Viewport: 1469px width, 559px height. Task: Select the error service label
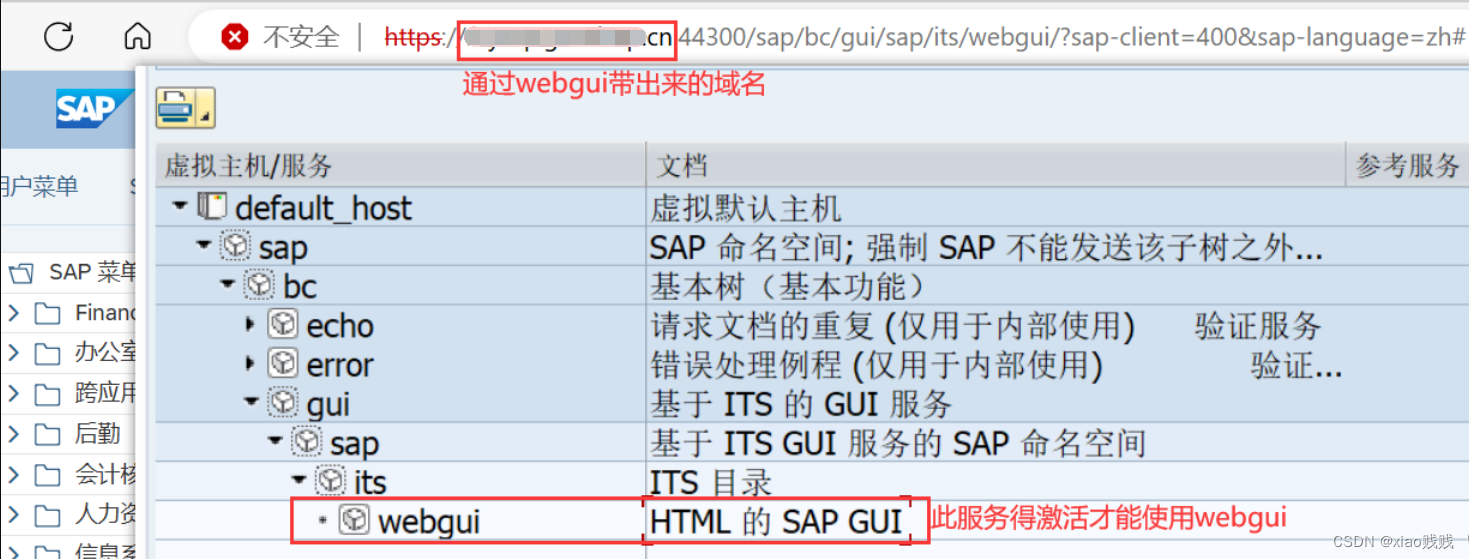(340, 364)
